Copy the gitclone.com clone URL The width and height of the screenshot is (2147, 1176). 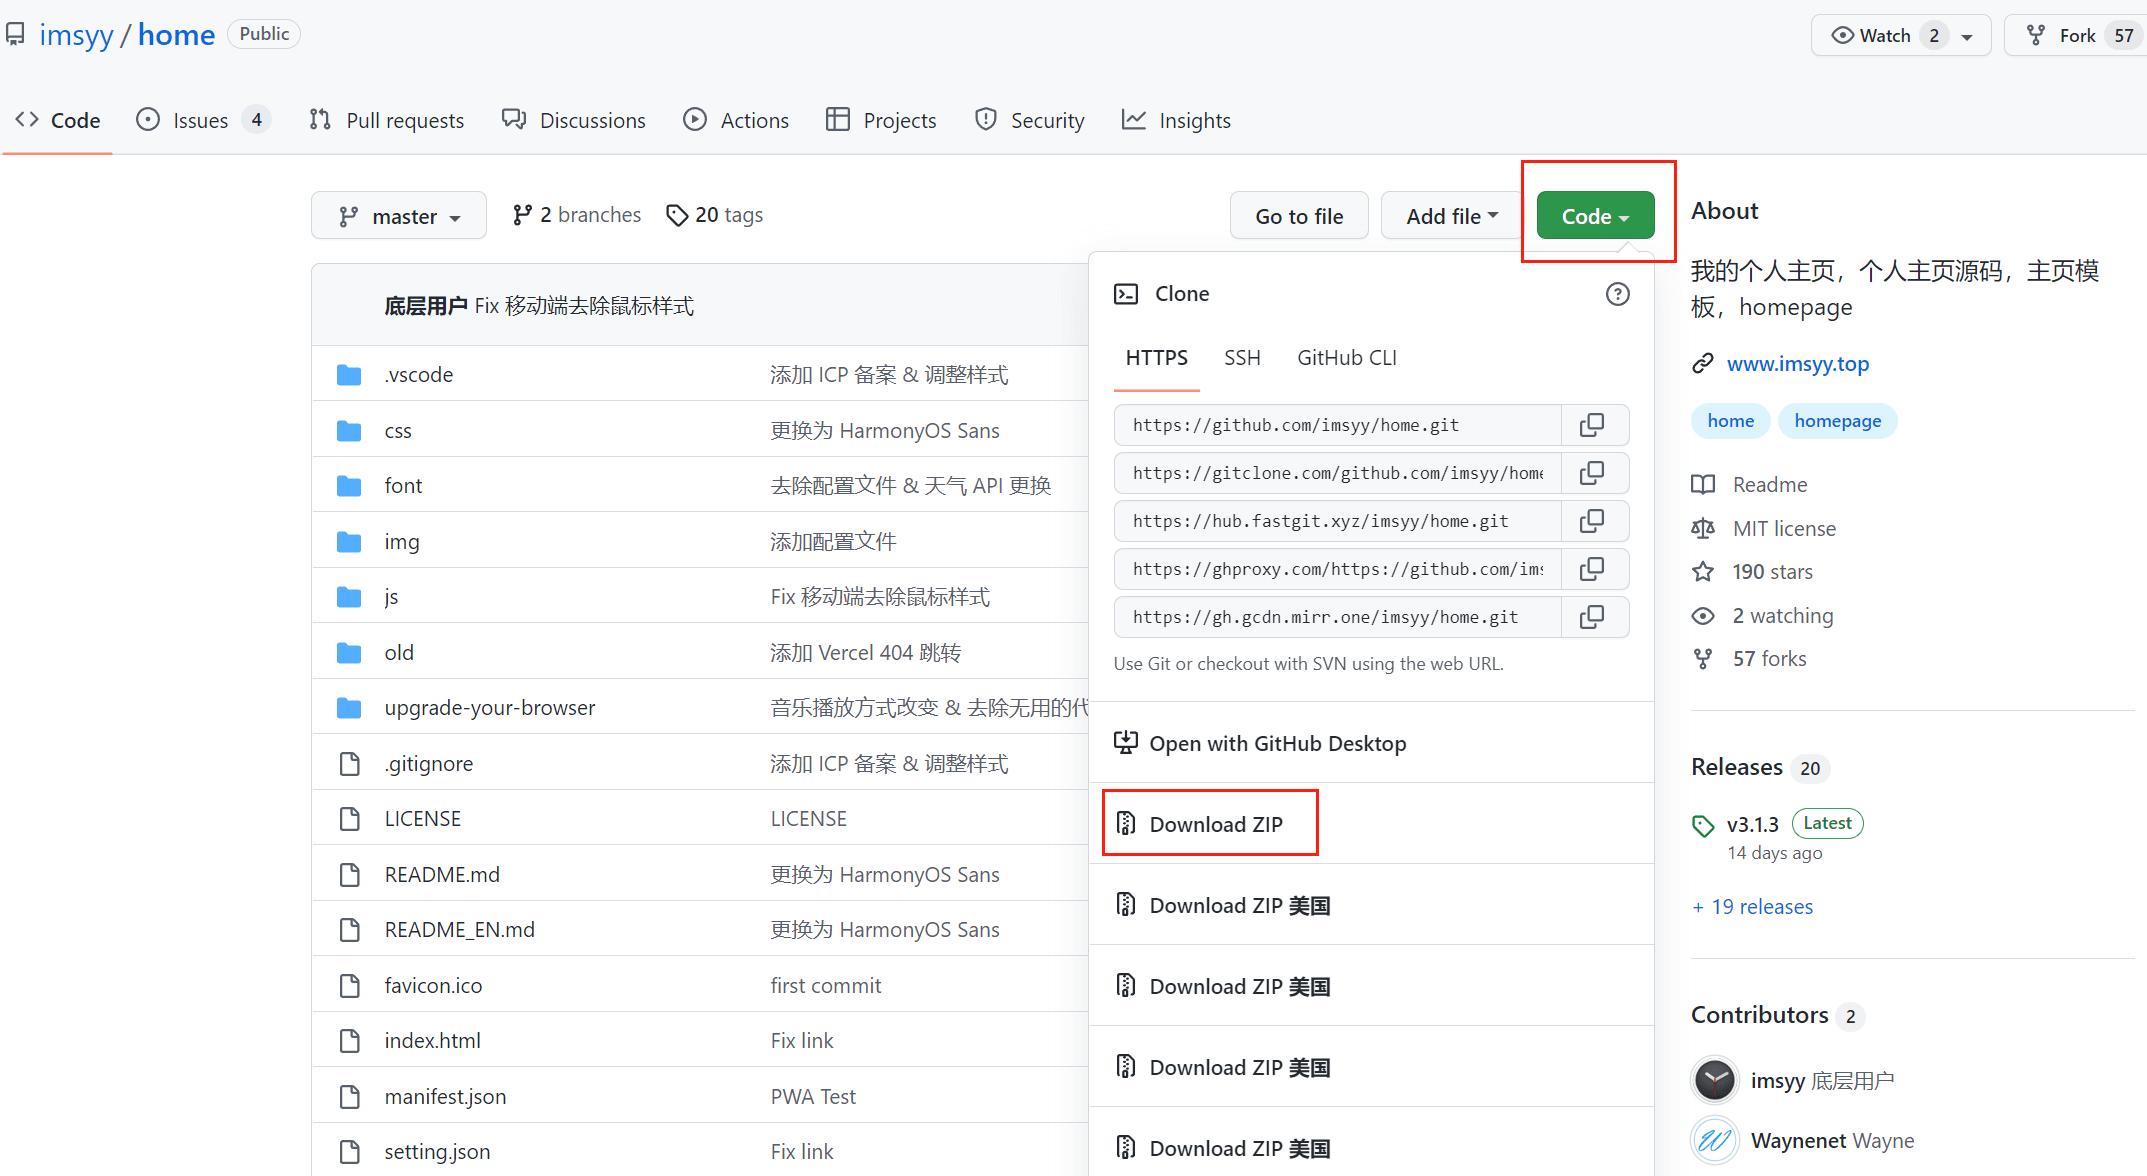click(1591, 473)
